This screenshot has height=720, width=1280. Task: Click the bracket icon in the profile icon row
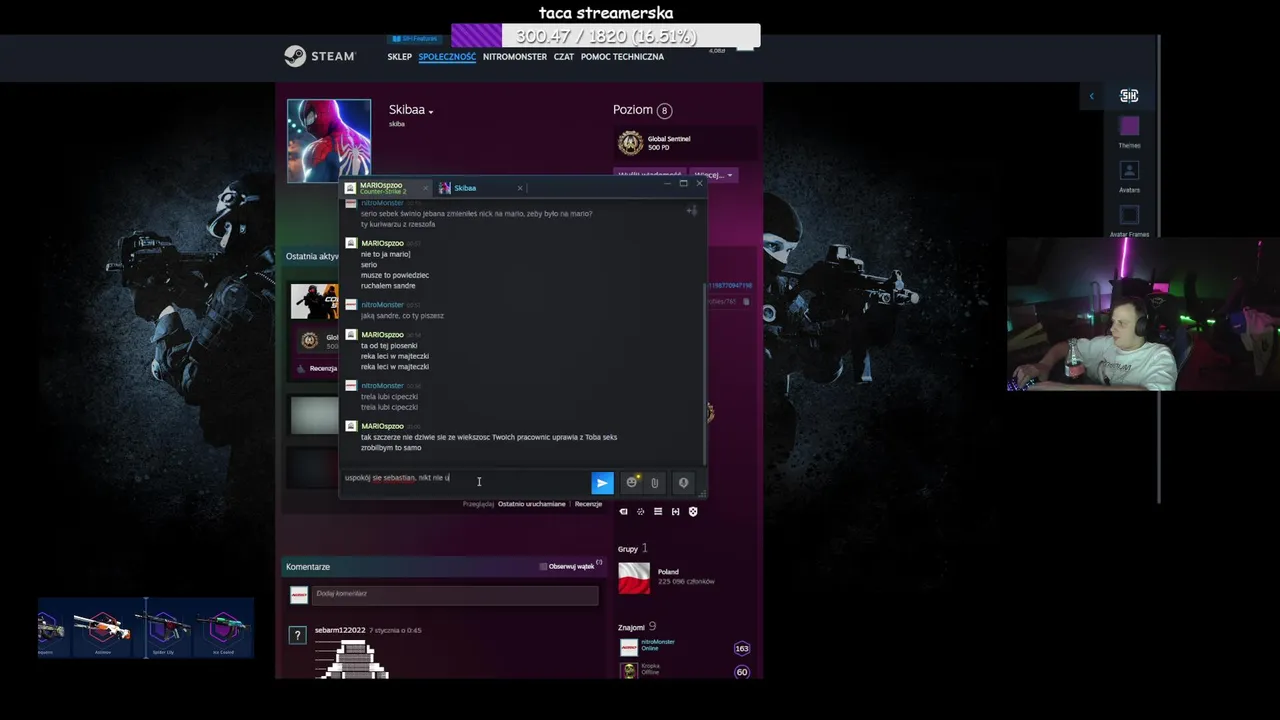[x=675, y=511]
